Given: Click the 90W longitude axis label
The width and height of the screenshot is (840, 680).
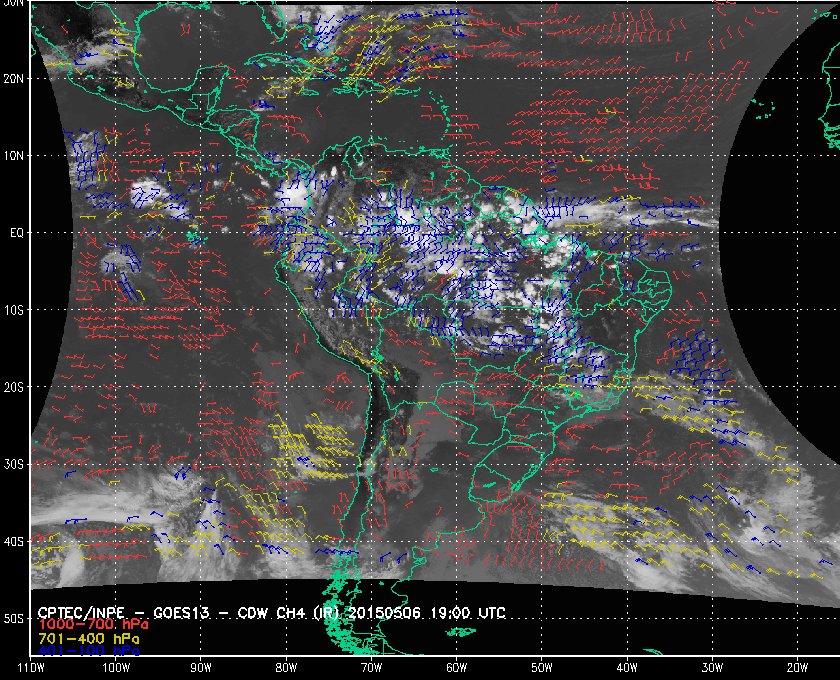Looking at the screenshot, I should pyautogui.click(x=201, y=666).
